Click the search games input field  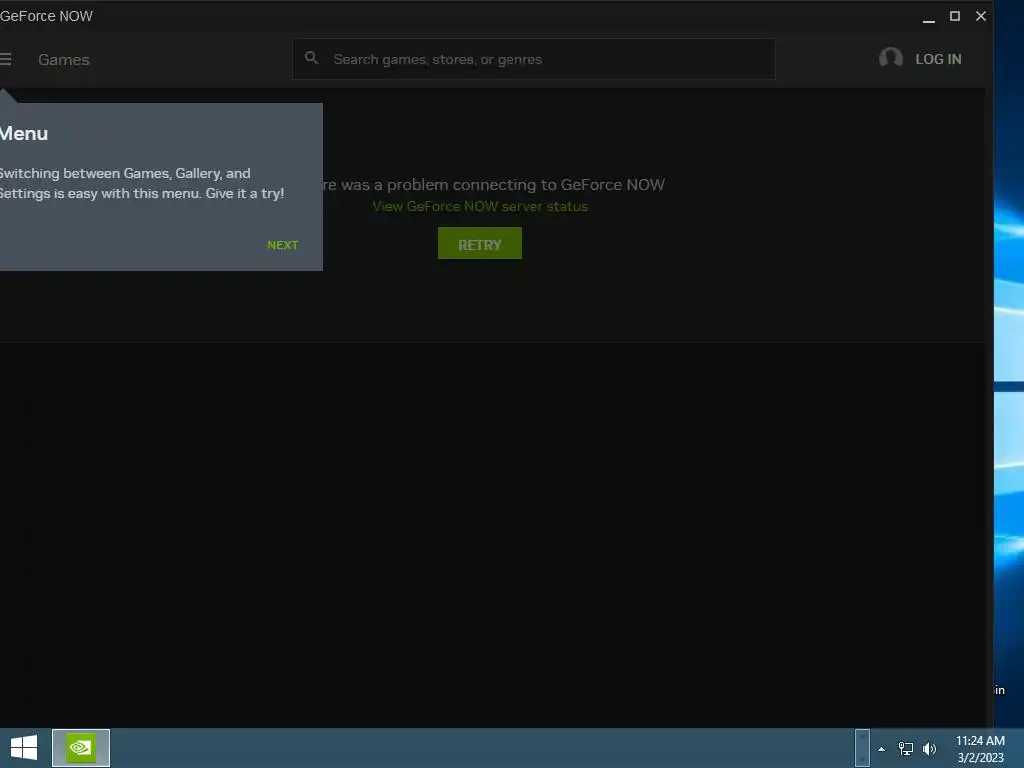(534, 59)
